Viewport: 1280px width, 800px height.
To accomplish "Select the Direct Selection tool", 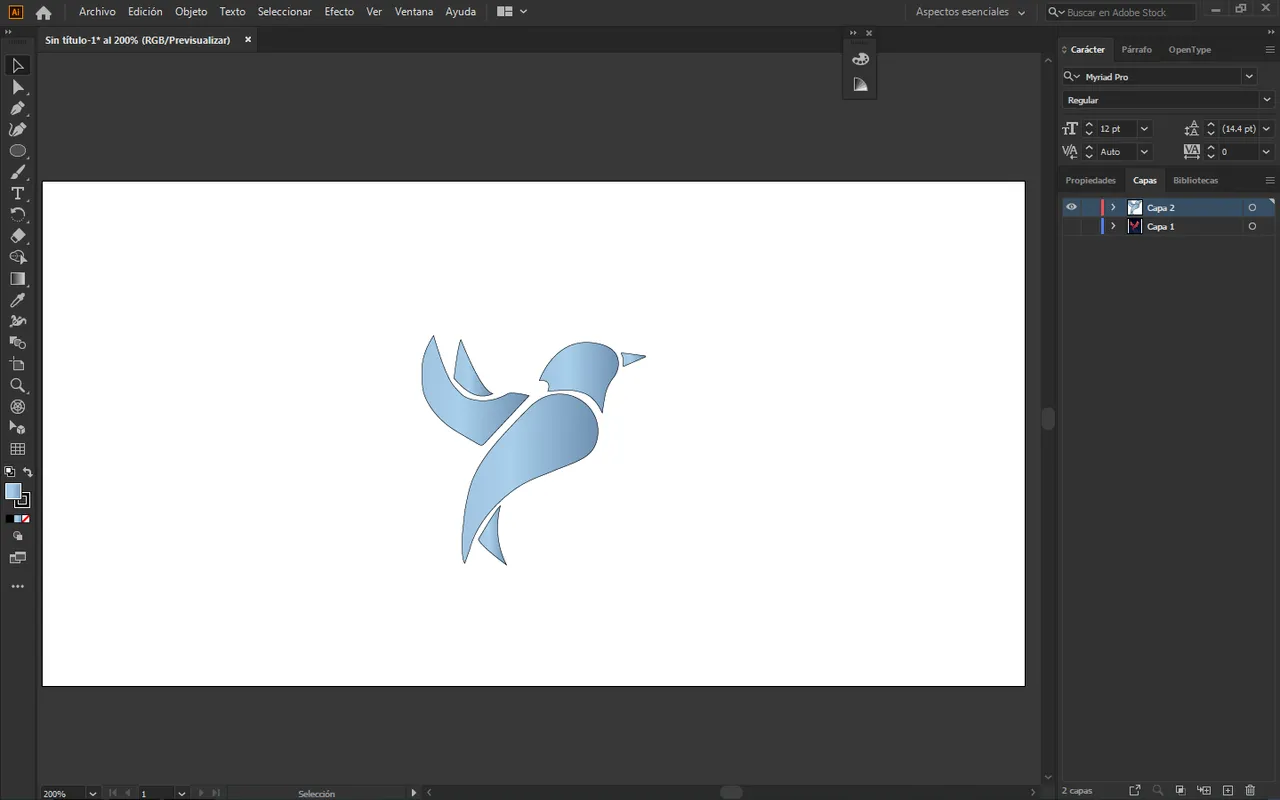I will (18, 88).
